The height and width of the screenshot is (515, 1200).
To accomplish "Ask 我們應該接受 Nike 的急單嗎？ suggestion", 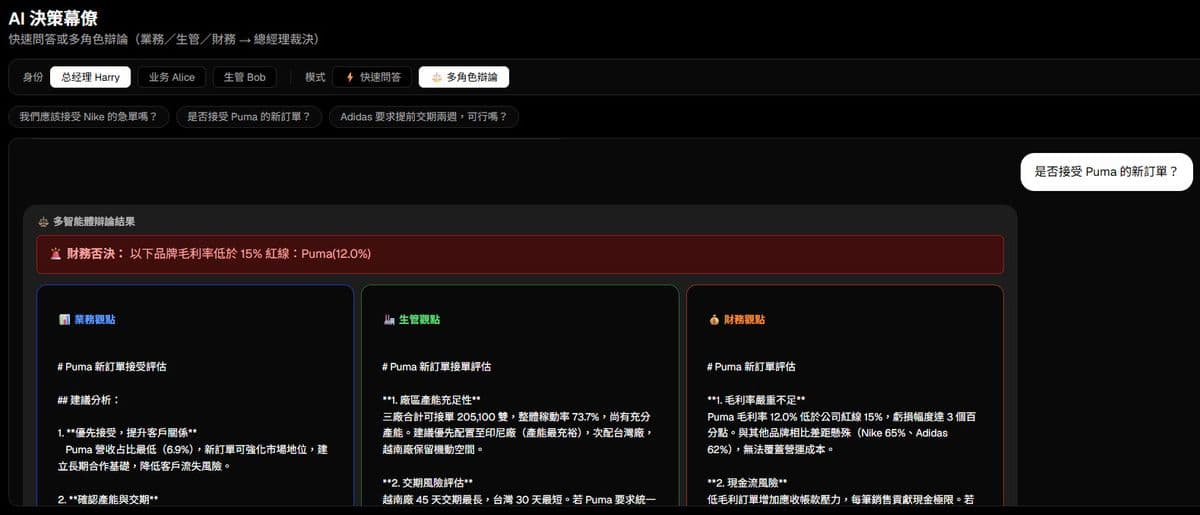I will pos(88,117).
